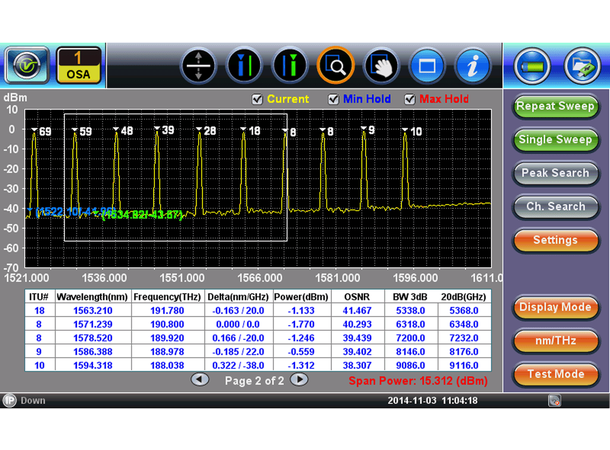
Task: Run a Single Sweep
Action: tap(555, 140)
